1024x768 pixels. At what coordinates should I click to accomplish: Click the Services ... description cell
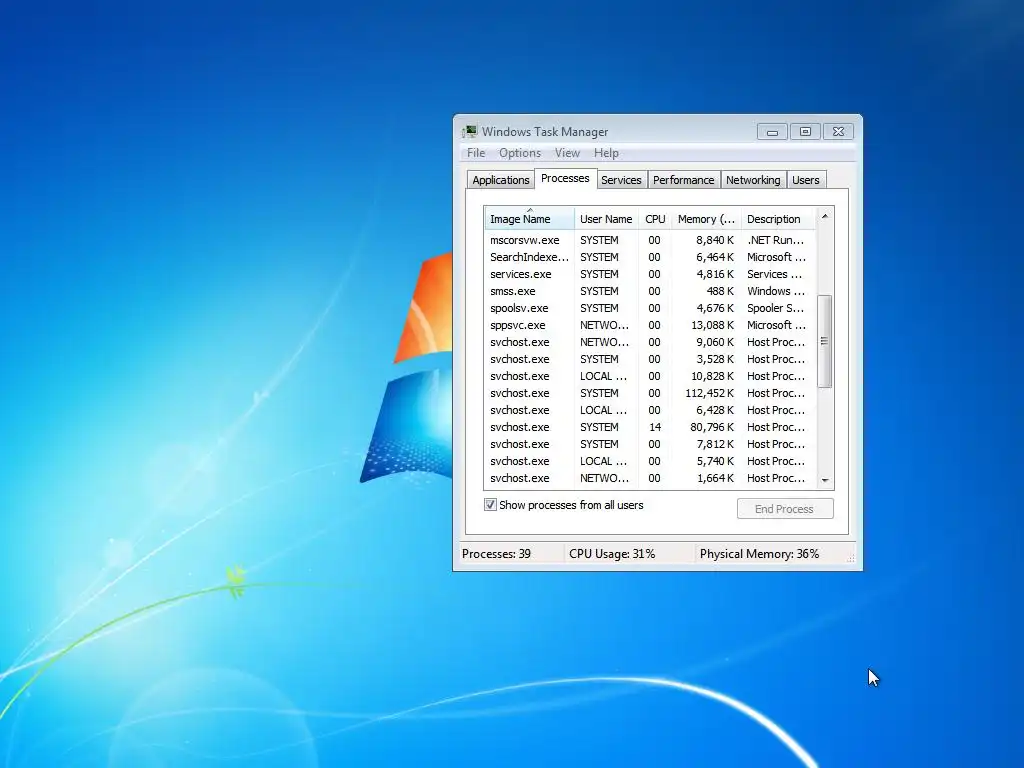[775, 274]
